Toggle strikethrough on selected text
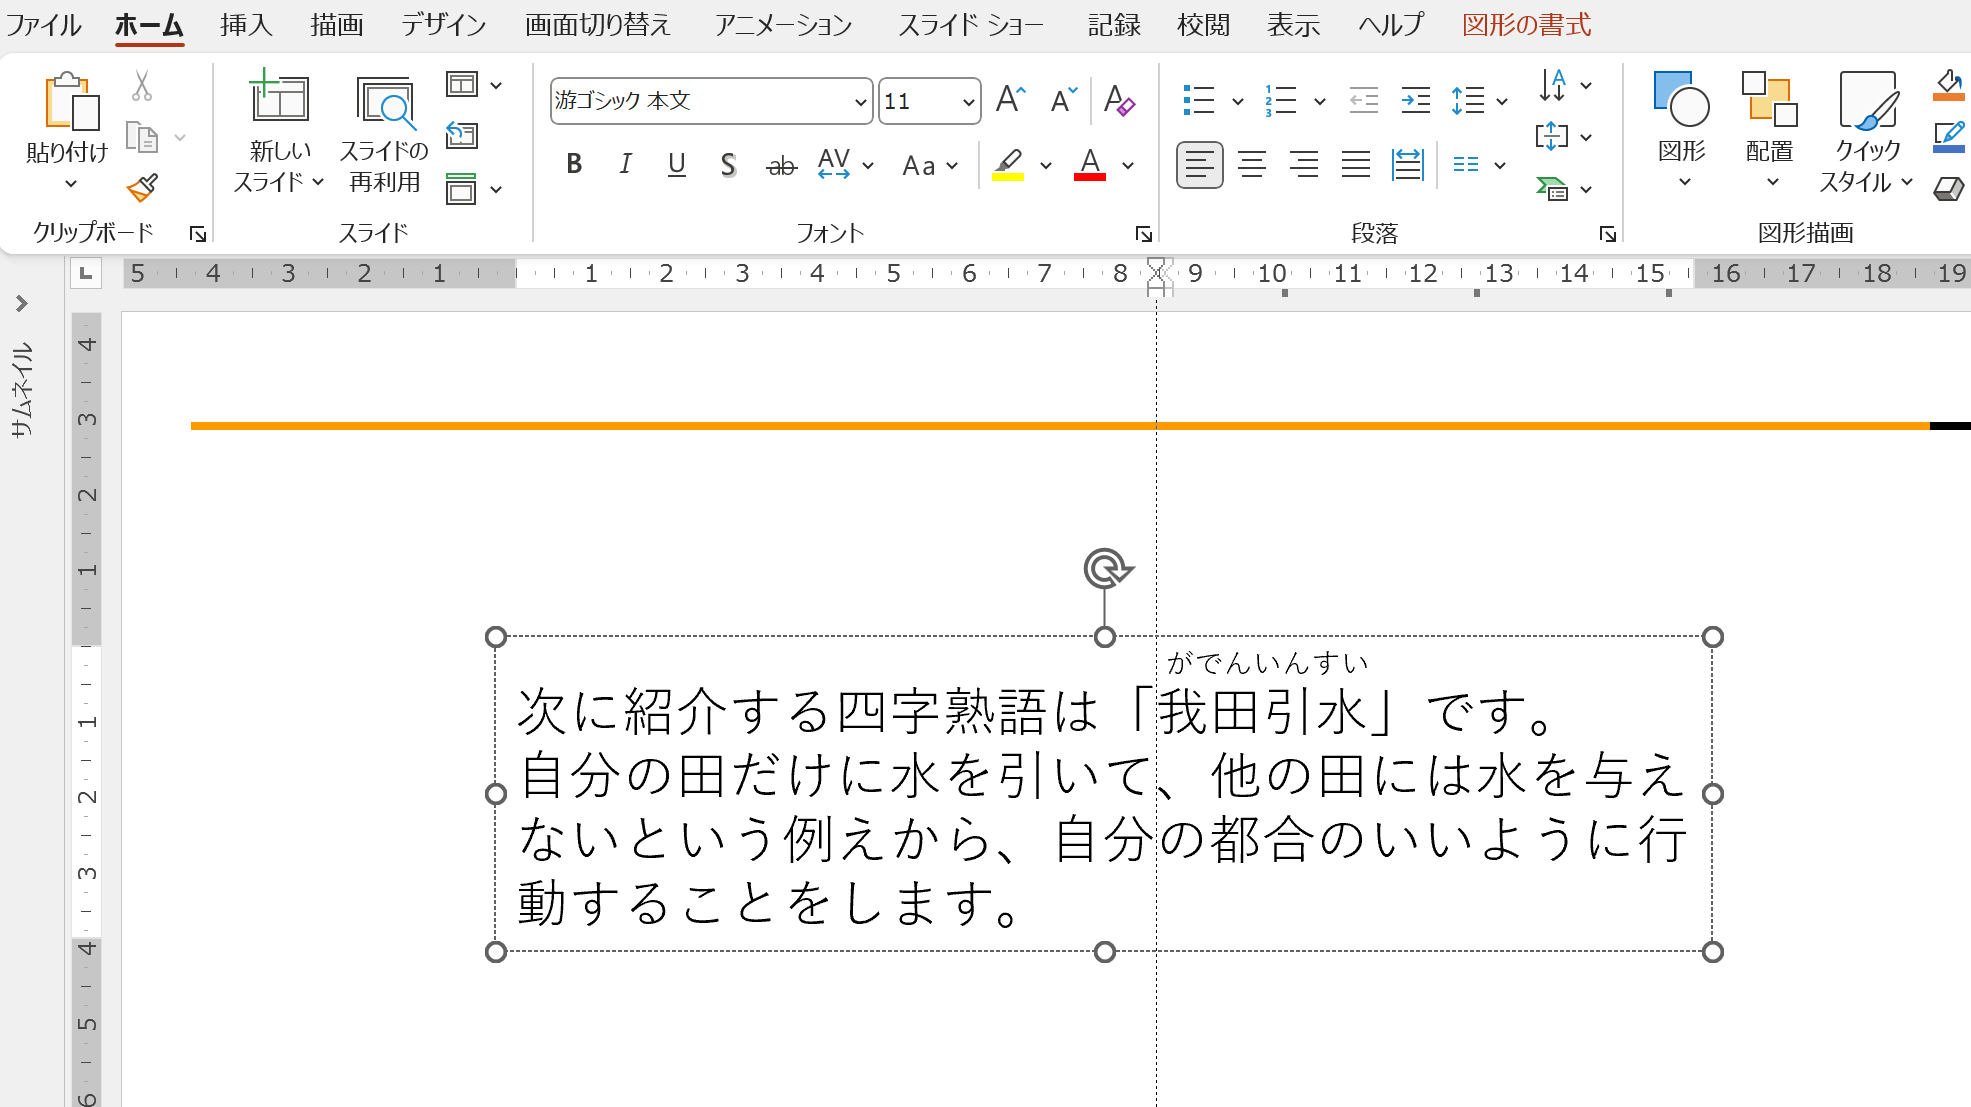 (781, 164)
